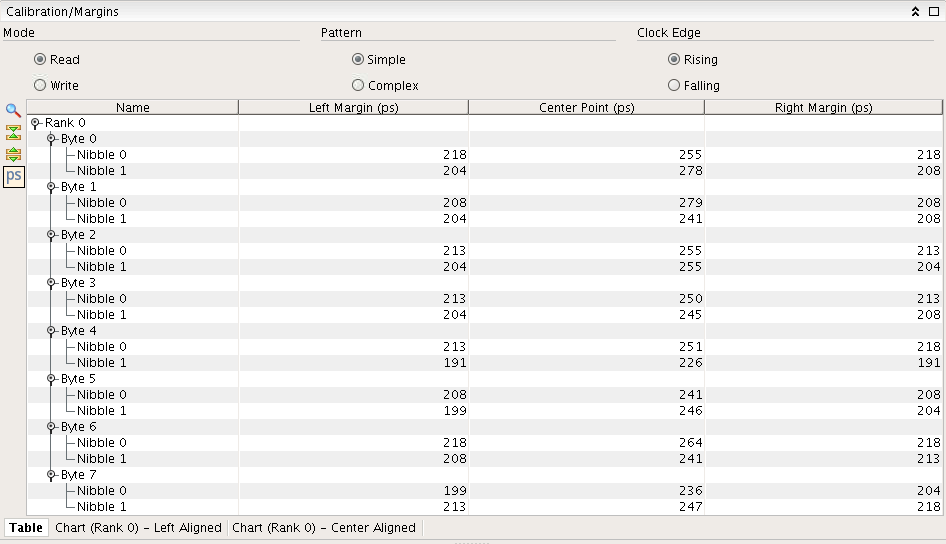Select the Write mode radio button
Viewport: 946px width, 544px height.
pos(40,86)
